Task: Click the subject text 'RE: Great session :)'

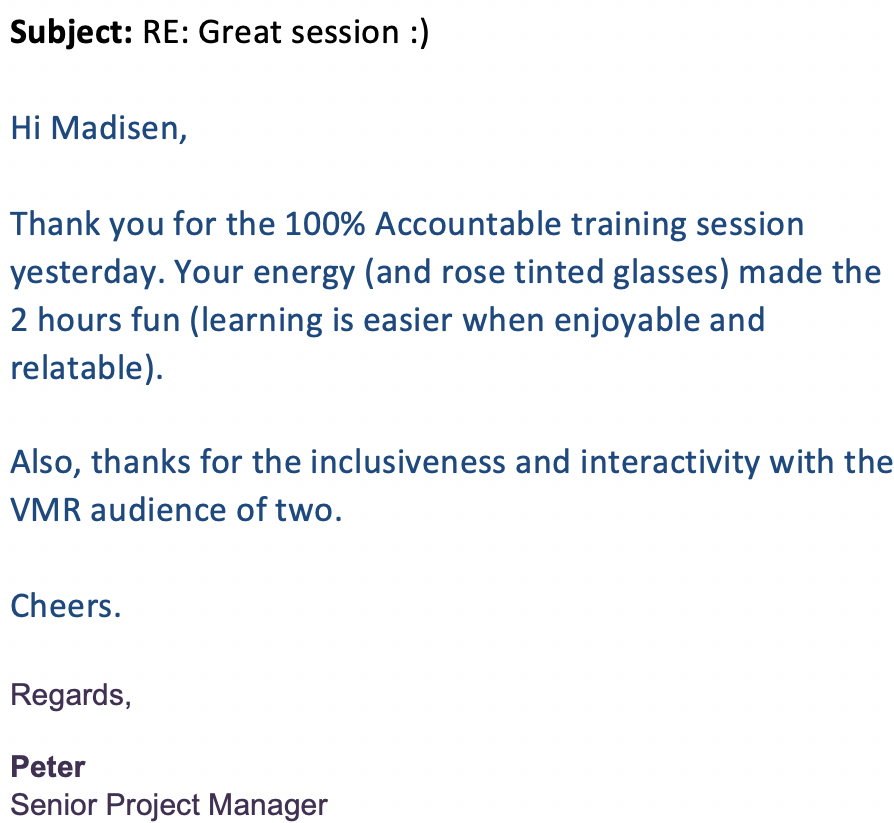Action: [x=286, y=33]
